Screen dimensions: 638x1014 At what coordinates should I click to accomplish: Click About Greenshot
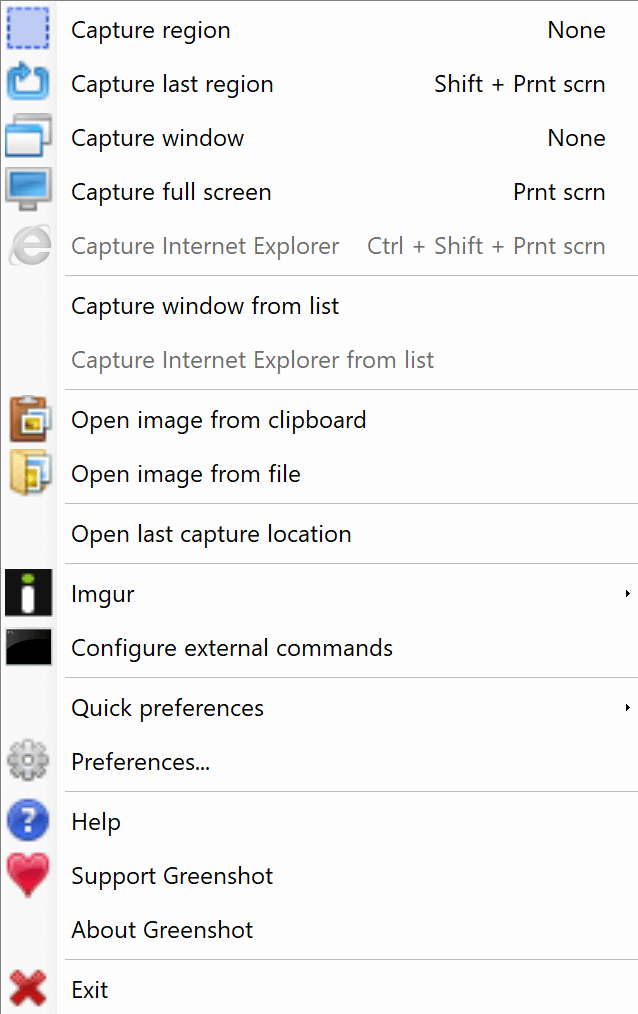(161, 929)
